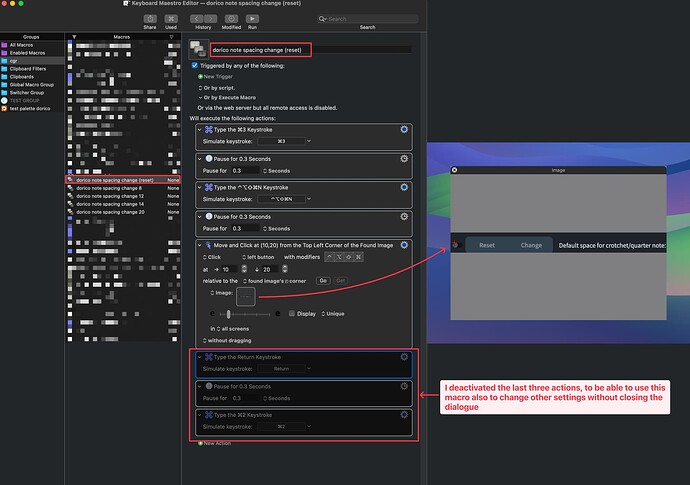Click the Used toolbar icon
Viewport: 690px width, 485px height.
pyautogui.click(x=171, y=19)
